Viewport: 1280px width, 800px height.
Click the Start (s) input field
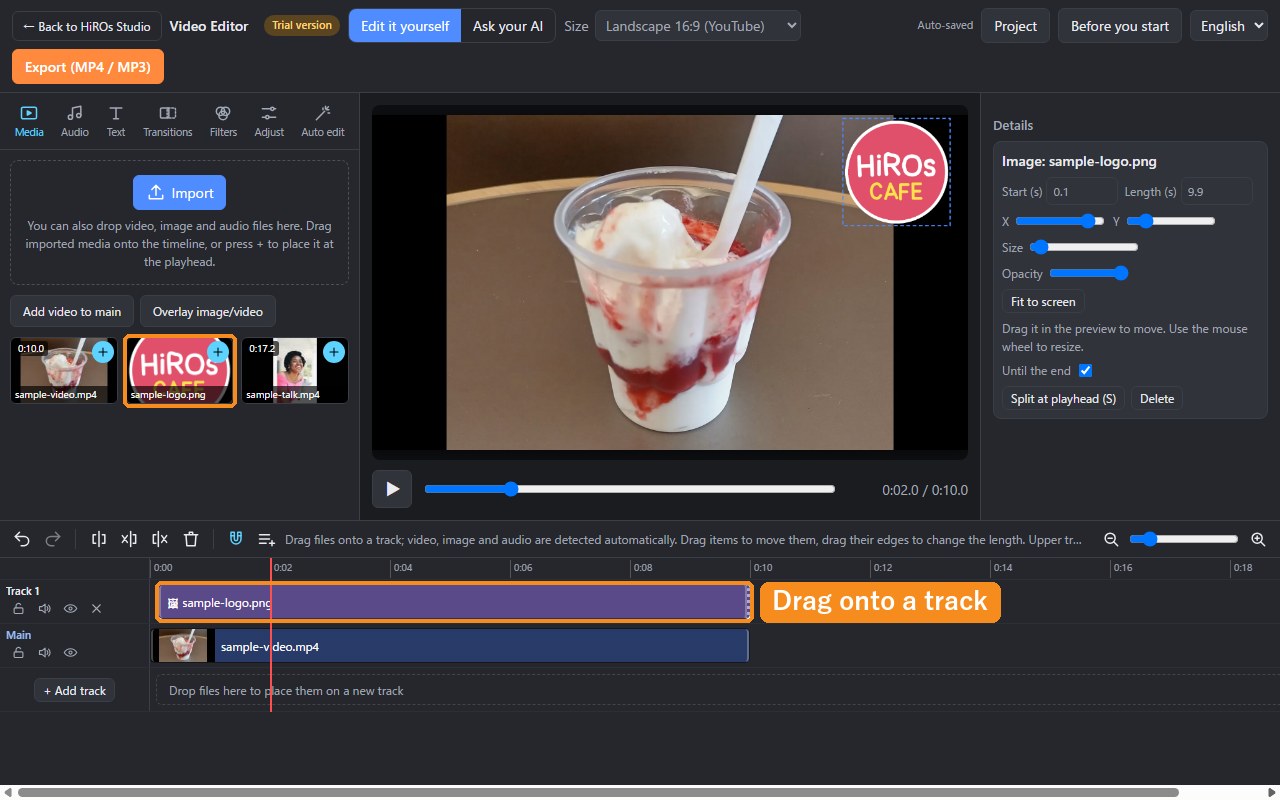(1082, 192)
